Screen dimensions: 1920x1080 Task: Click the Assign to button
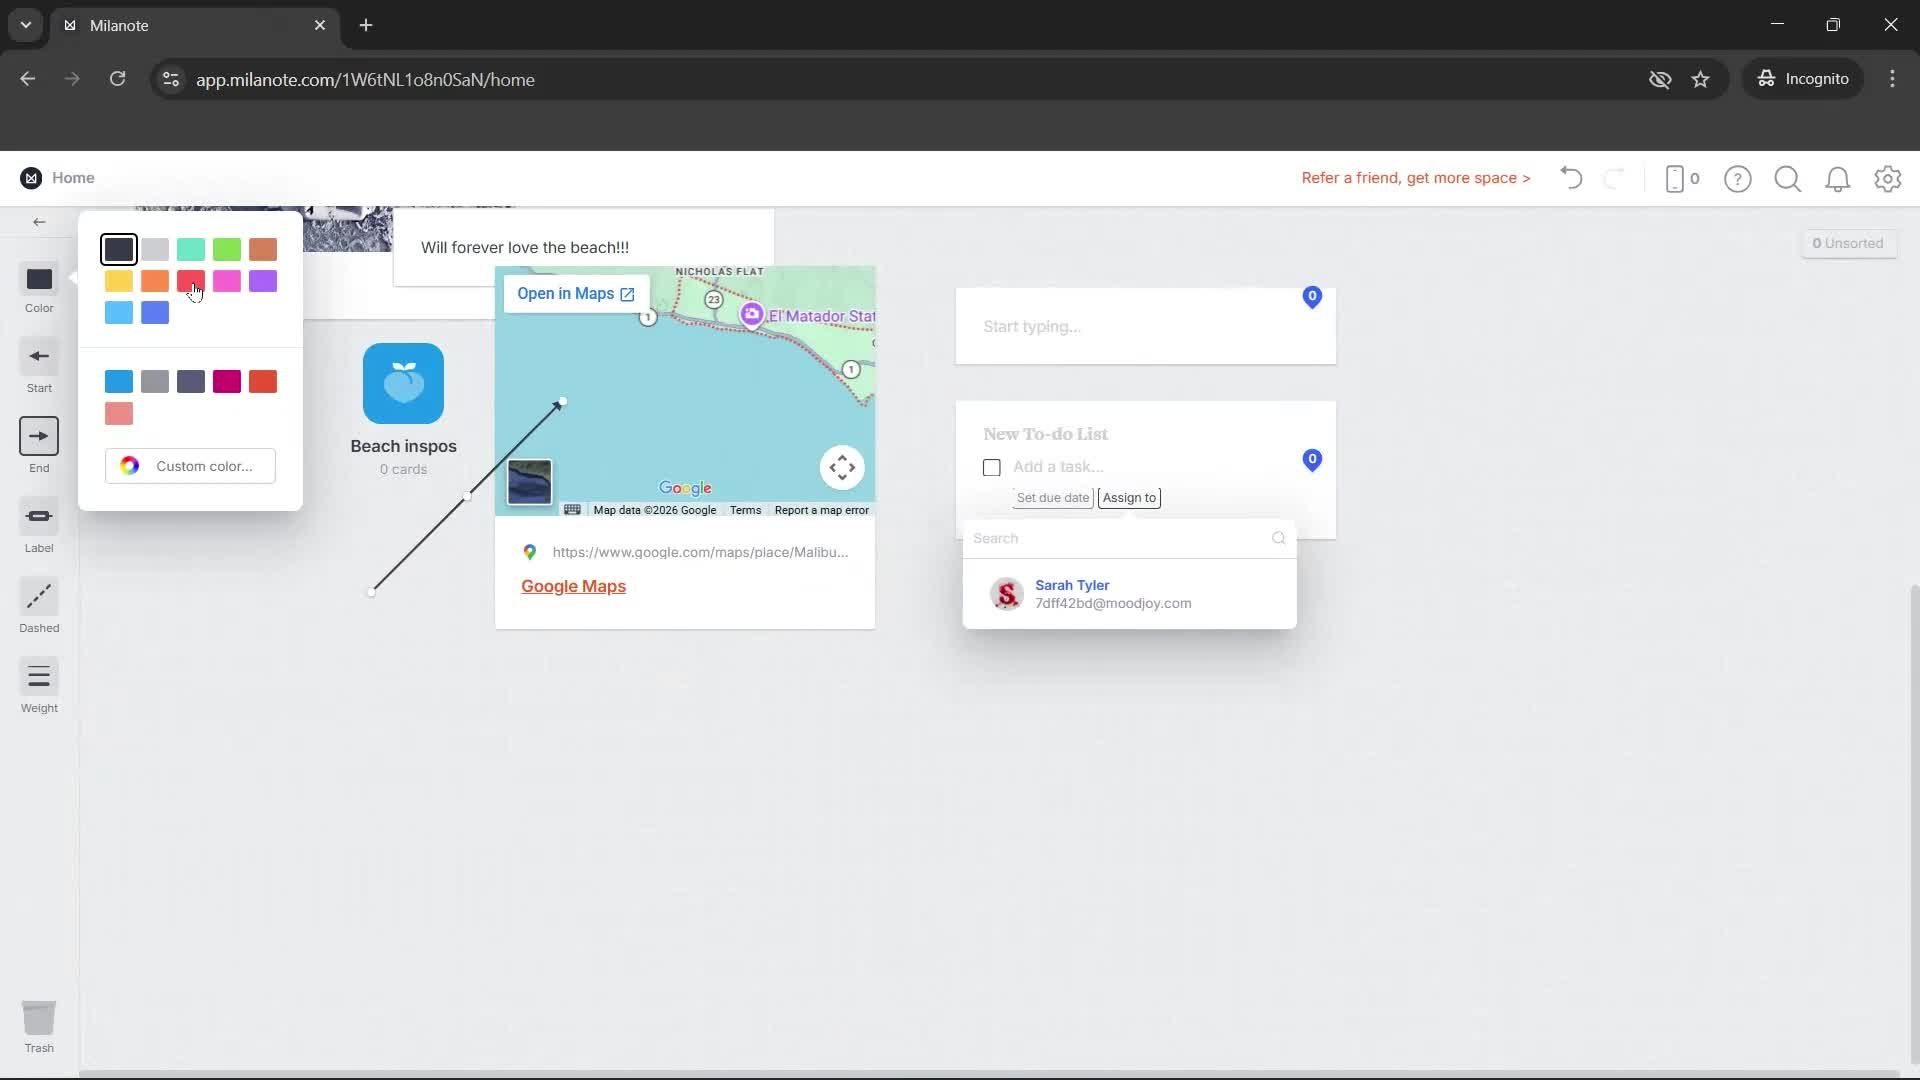pyautogui.click(x=1128, y=497)
